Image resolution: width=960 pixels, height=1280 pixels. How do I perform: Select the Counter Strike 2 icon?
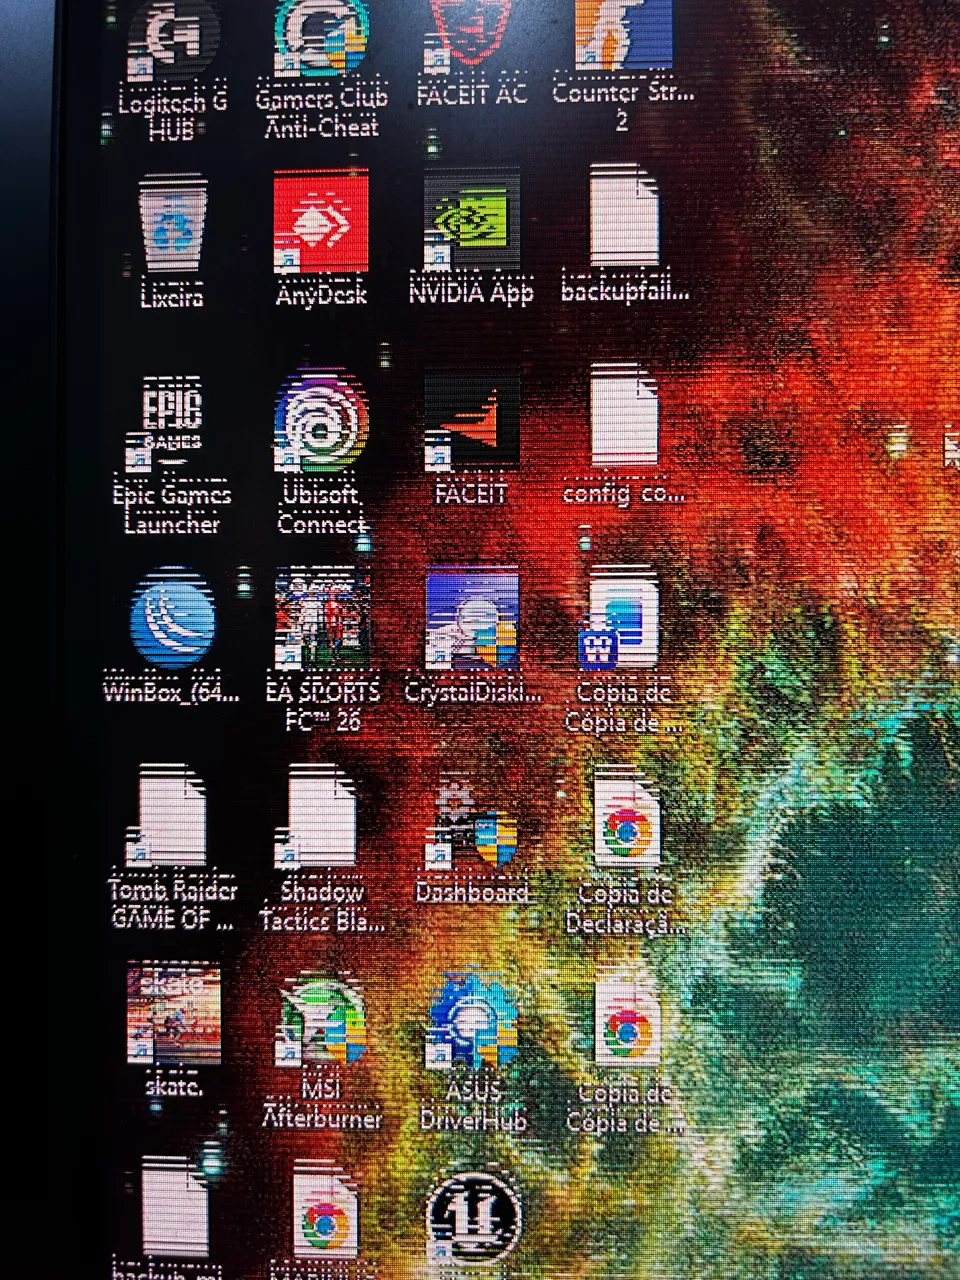(x=623, y=35)
